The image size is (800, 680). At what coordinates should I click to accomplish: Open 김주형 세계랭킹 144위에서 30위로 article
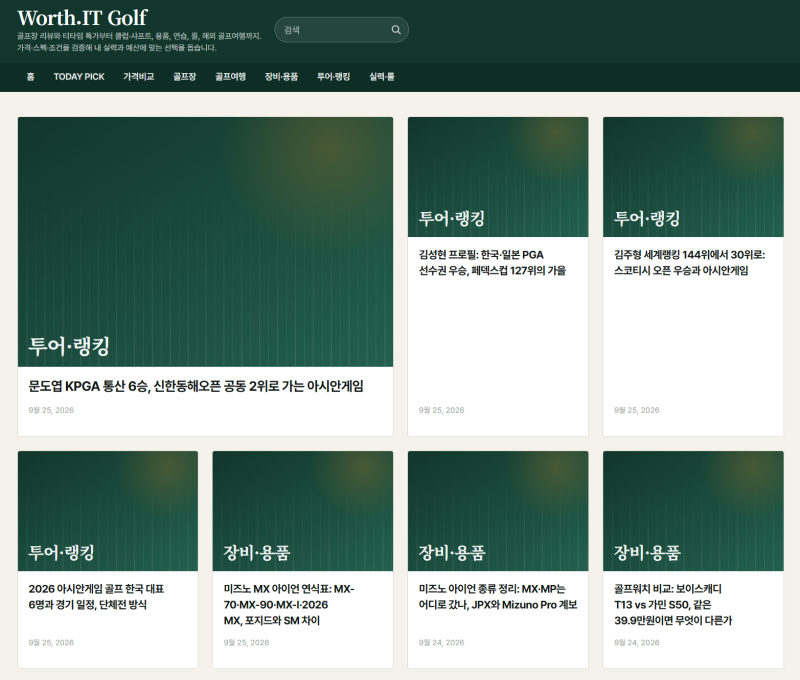point(689,262)
